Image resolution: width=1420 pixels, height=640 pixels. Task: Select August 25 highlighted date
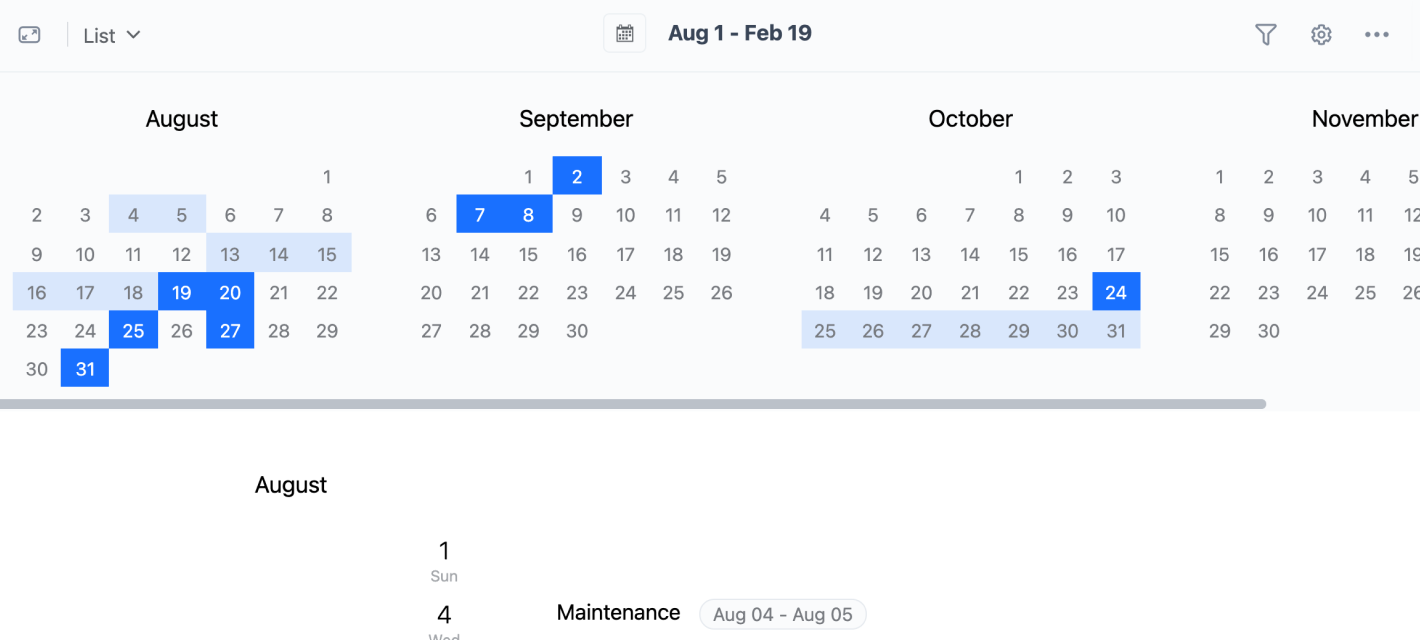point(134,331)
